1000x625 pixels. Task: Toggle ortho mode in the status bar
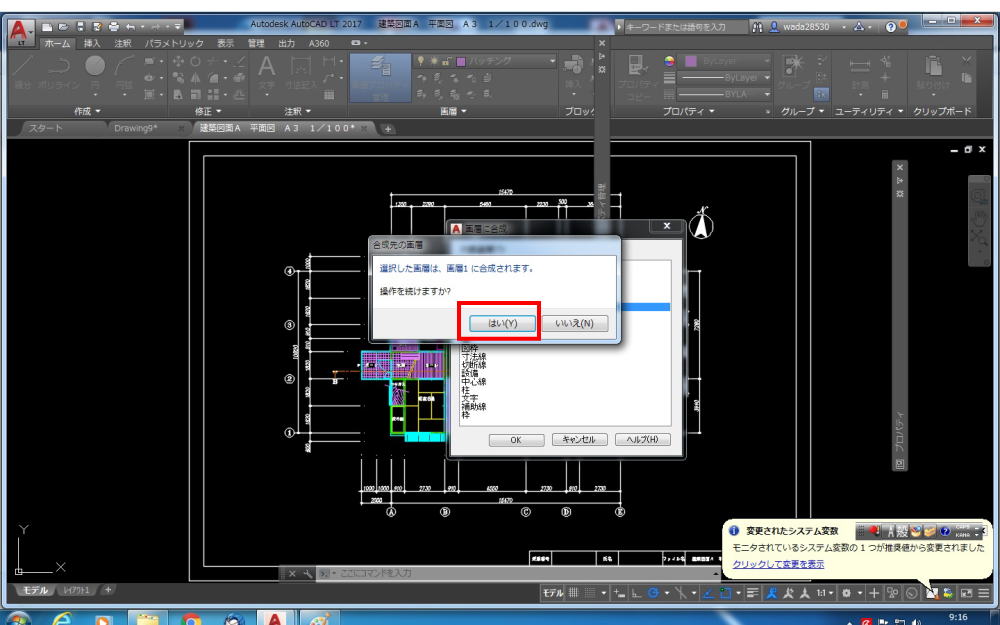[636, 593]
